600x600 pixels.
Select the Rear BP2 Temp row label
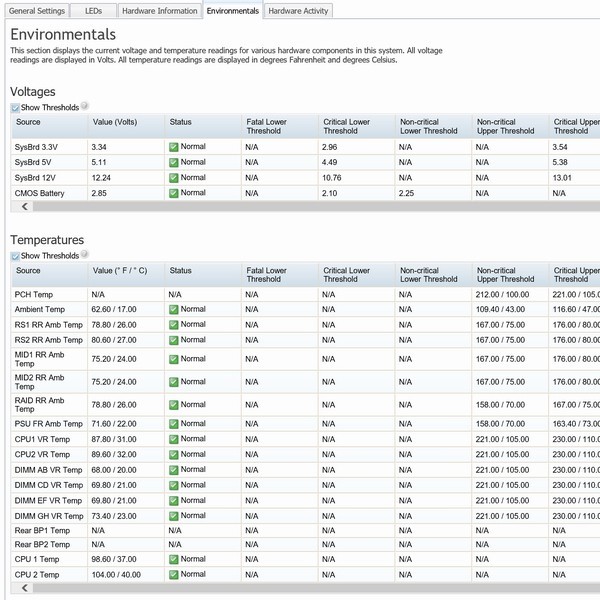coord(42,545)
